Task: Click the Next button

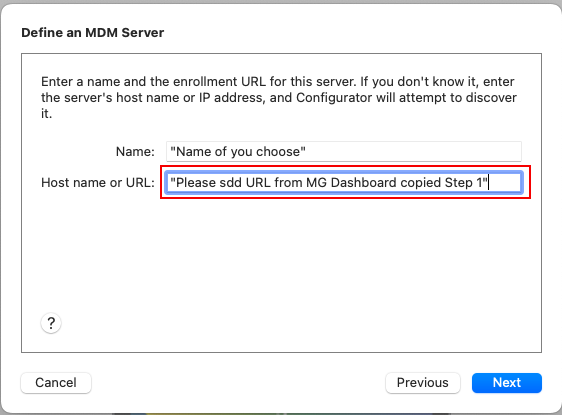Action: (506, 383)
